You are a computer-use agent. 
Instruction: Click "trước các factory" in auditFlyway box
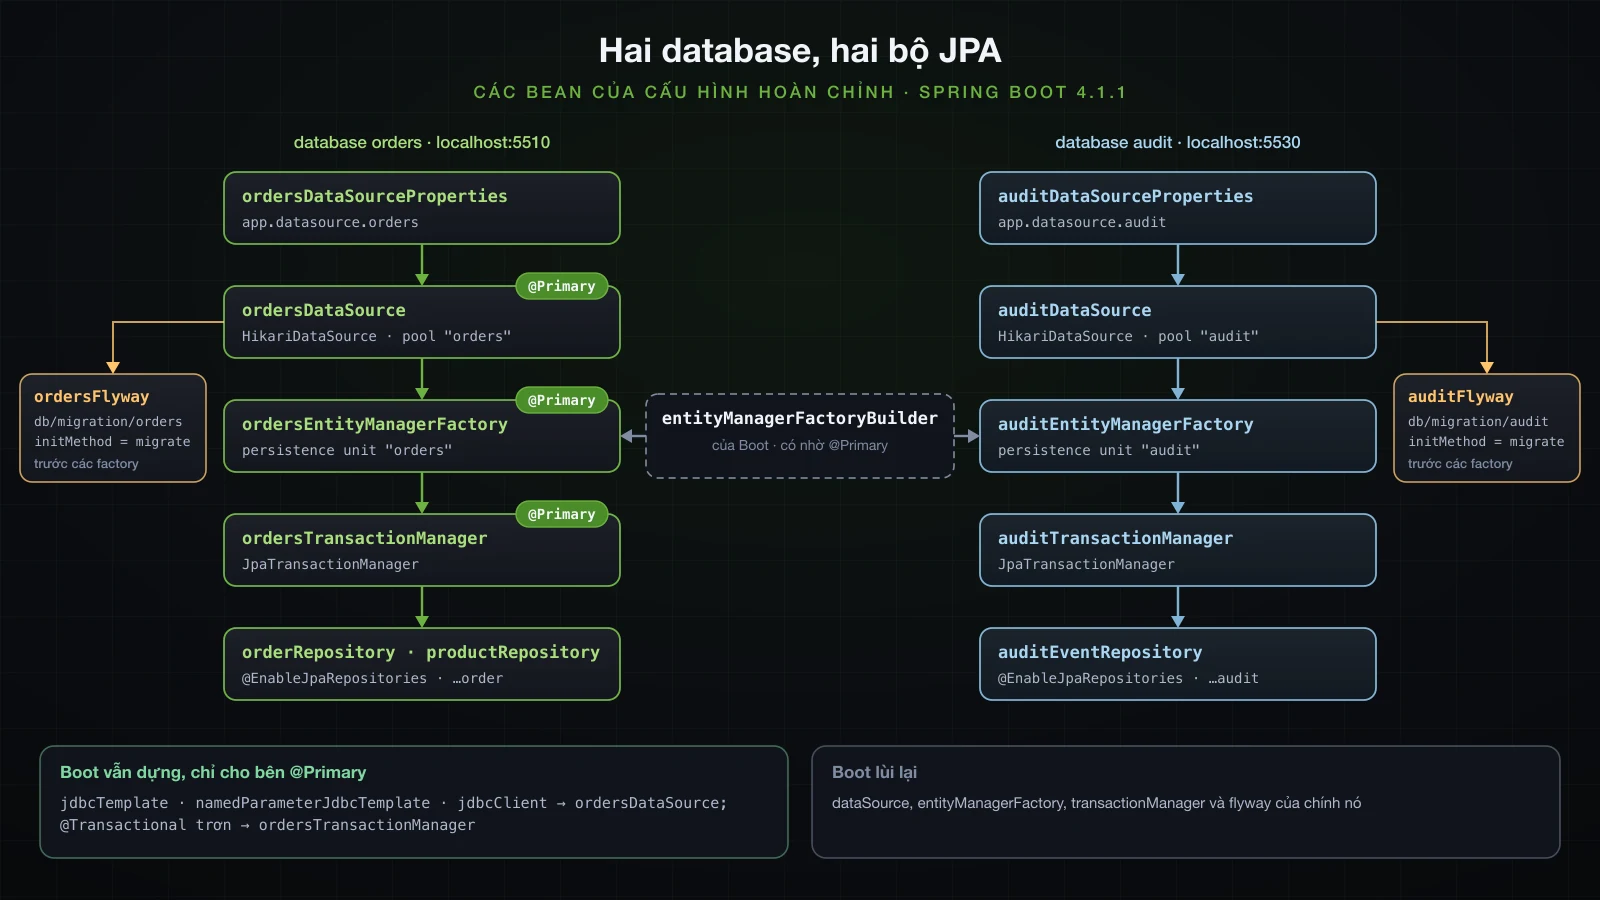(x=1460, y=463)
